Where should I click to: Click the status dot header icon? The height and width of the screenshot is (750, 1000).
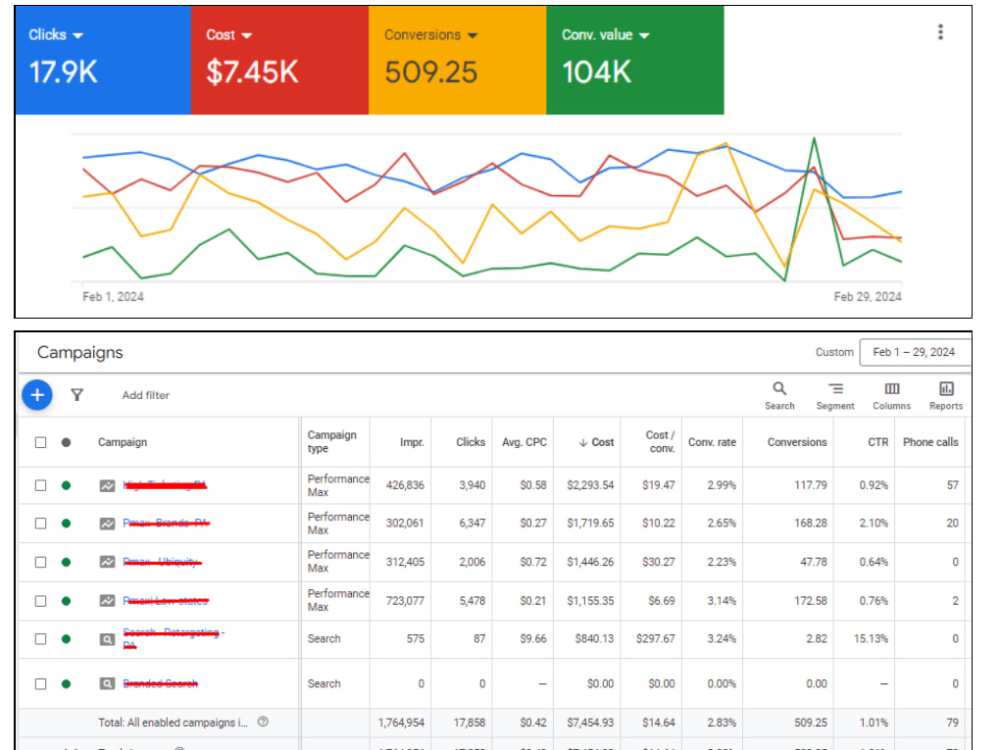[66, 443]
